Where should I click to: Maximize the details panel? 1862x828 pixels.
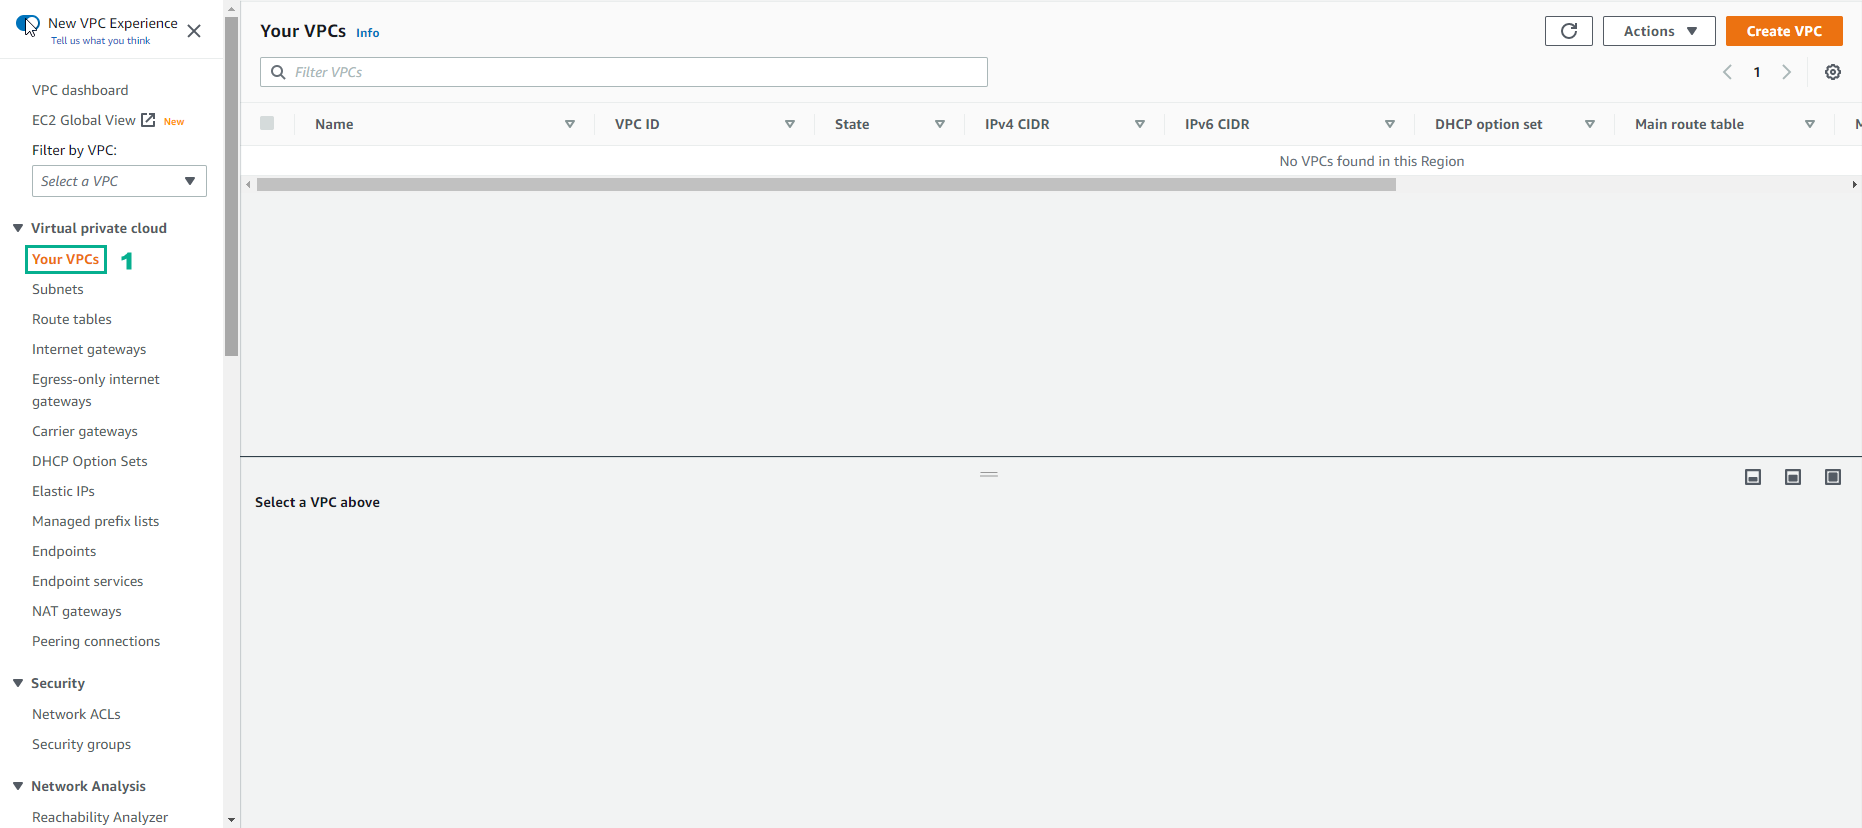pyautogui.click(x=1833, y=477)
